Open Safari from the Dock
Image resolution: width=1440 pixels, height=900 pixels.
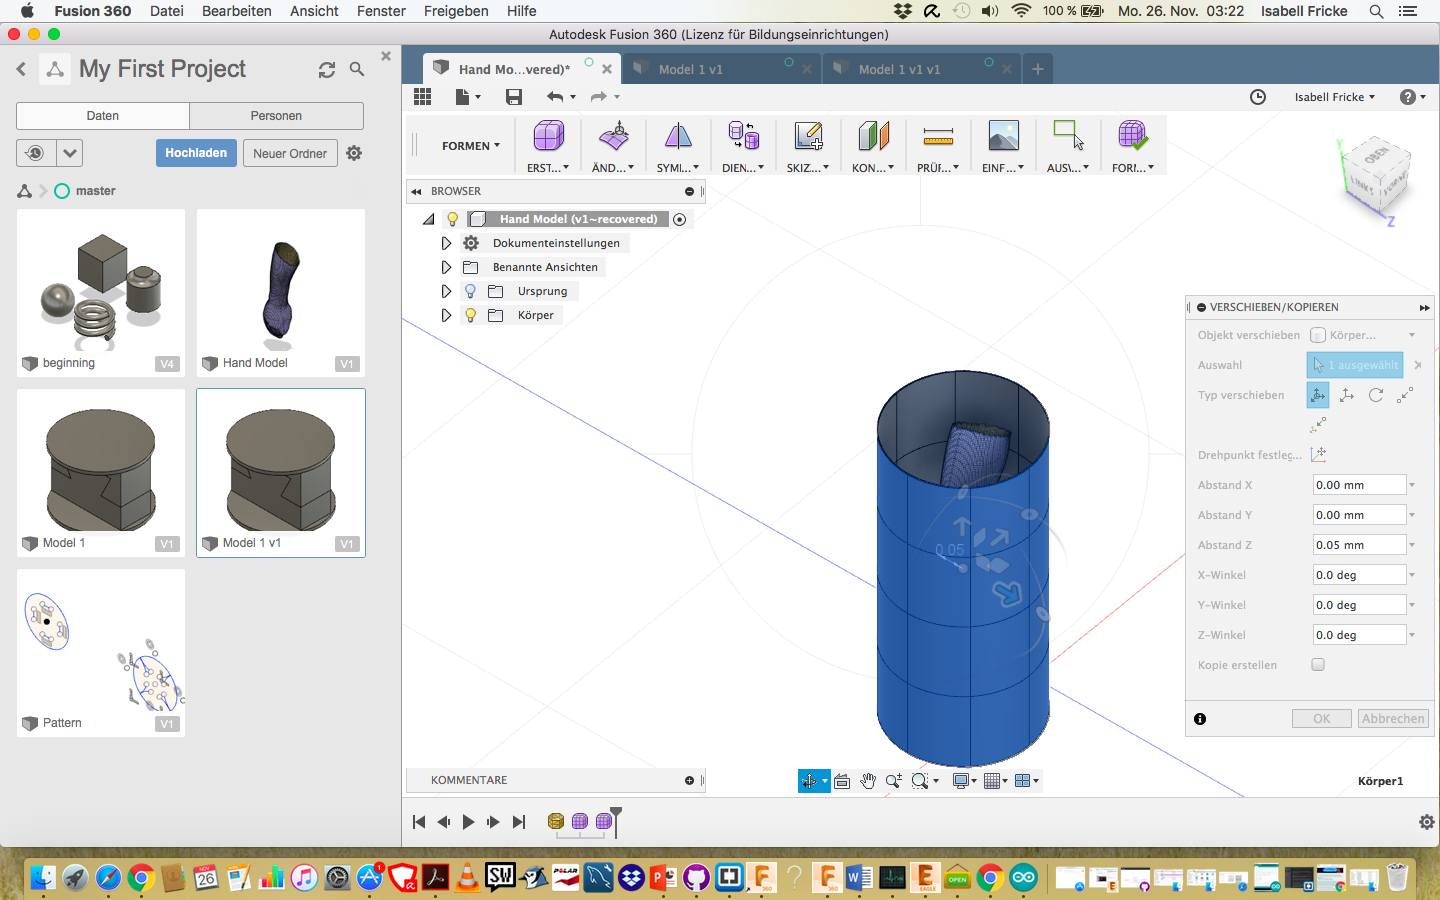[108, 878]
